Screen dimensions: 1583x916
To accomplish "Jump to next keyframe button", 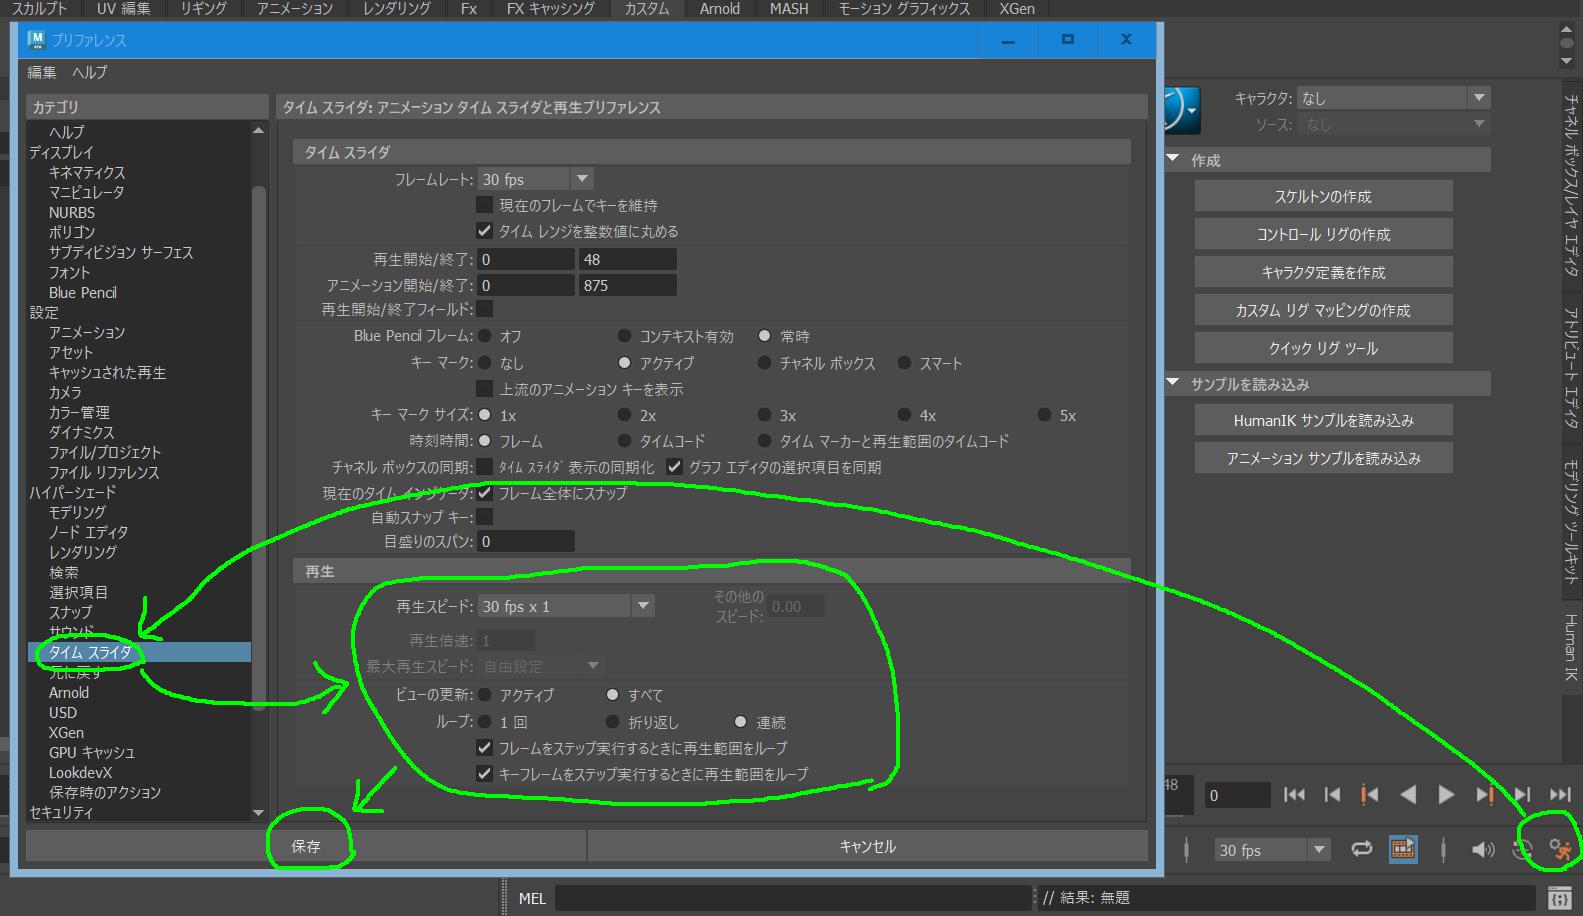I will coord(1484,795).
